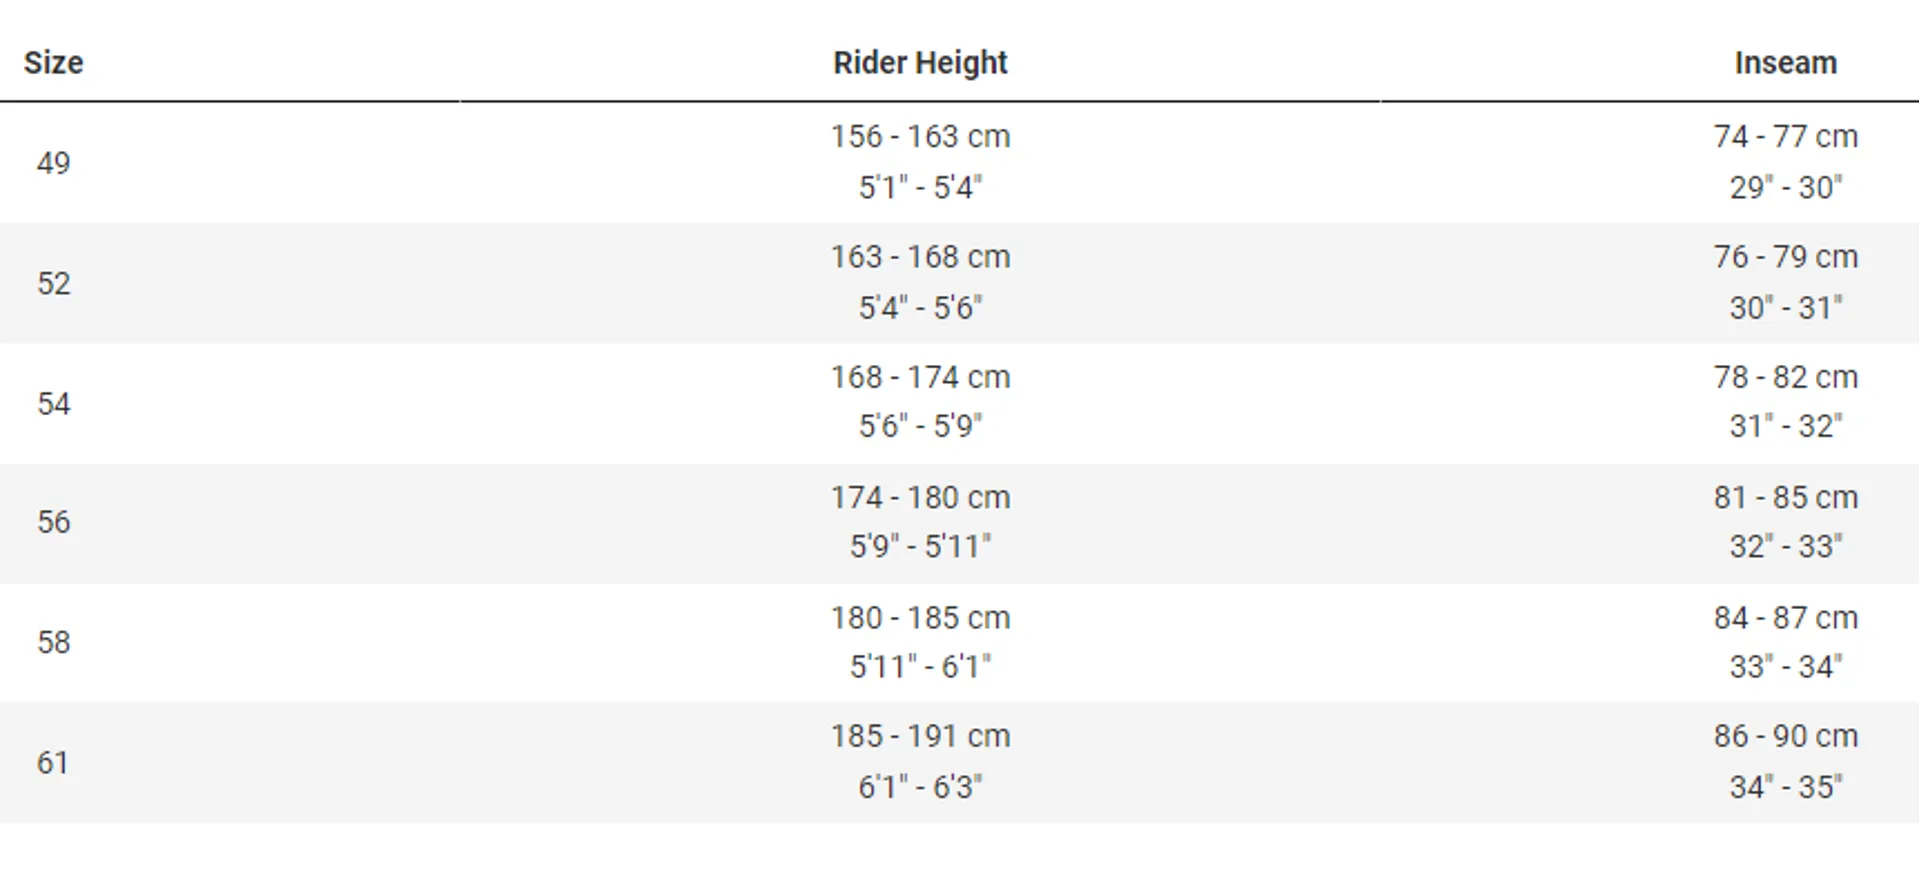The width and height of the screenshot is (1920, 876).
Task: Click the 30" - 31" inseam value
Action: tap(1786, 307)
